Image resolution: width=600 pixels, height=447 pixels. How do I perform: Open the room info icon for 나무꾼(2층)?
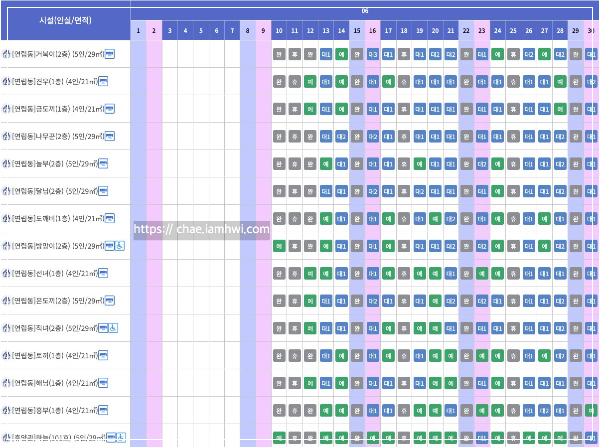point(110,136)
